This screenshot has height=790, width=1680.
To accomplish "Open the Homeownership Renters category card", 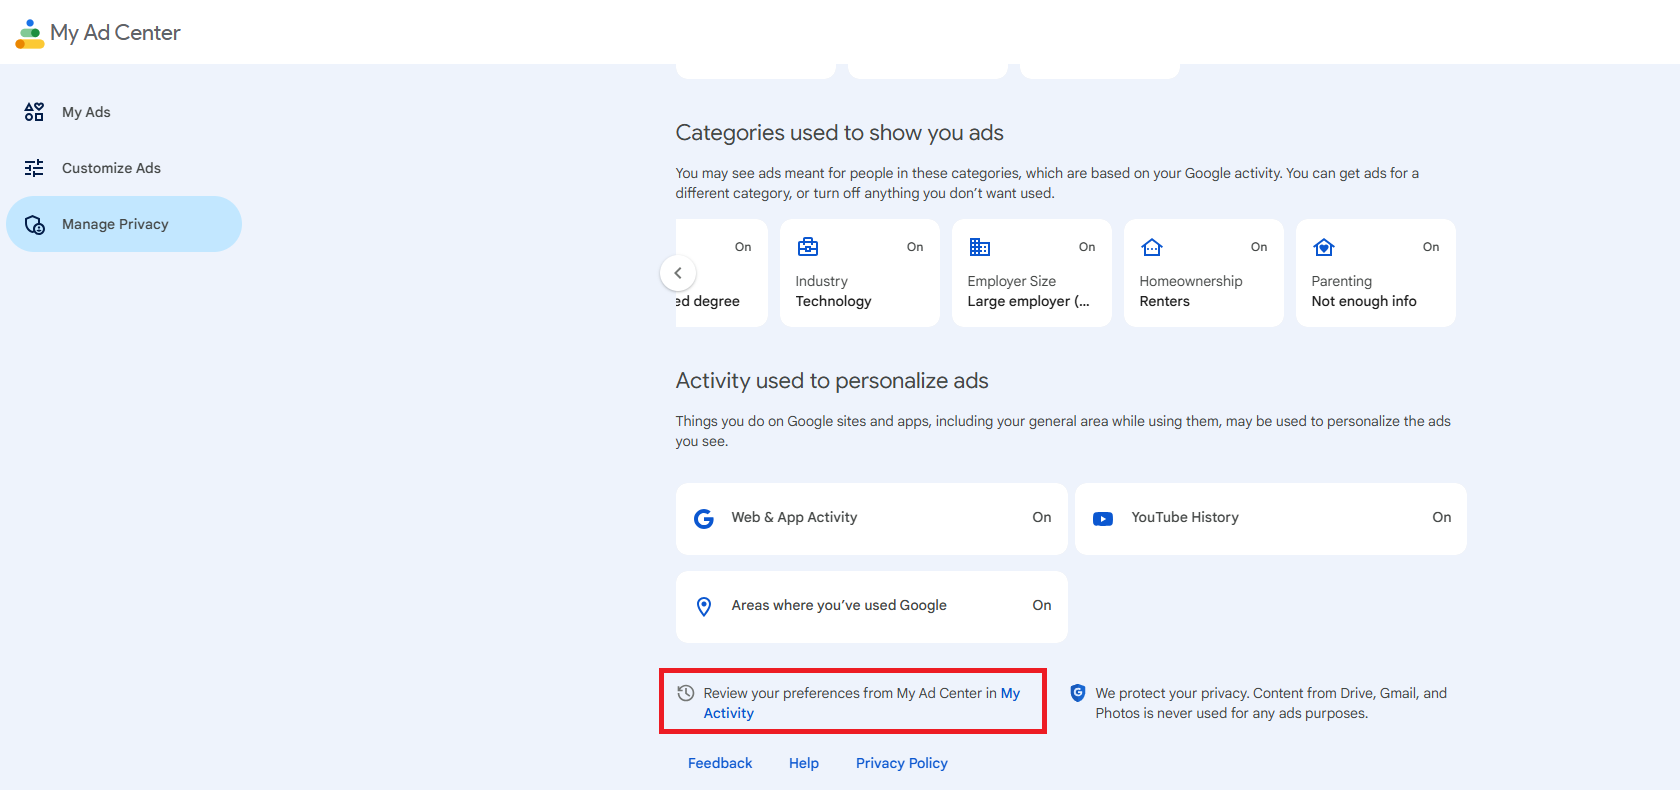I will click(1204, 273).
